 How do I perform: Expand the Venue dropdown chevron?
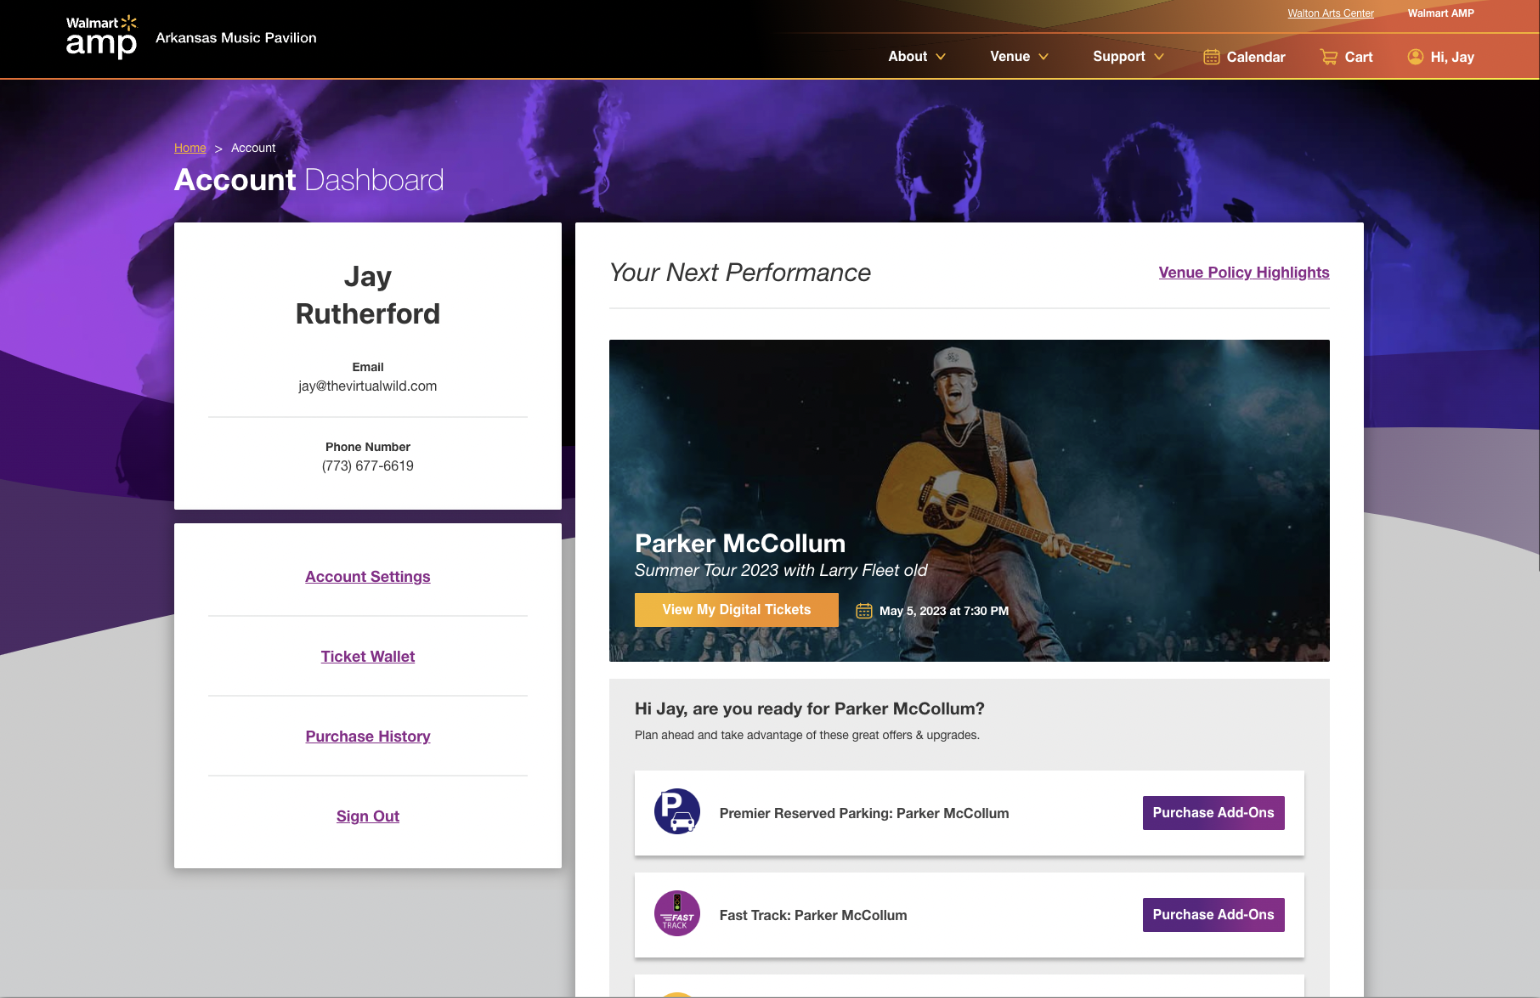(1043, 57)
